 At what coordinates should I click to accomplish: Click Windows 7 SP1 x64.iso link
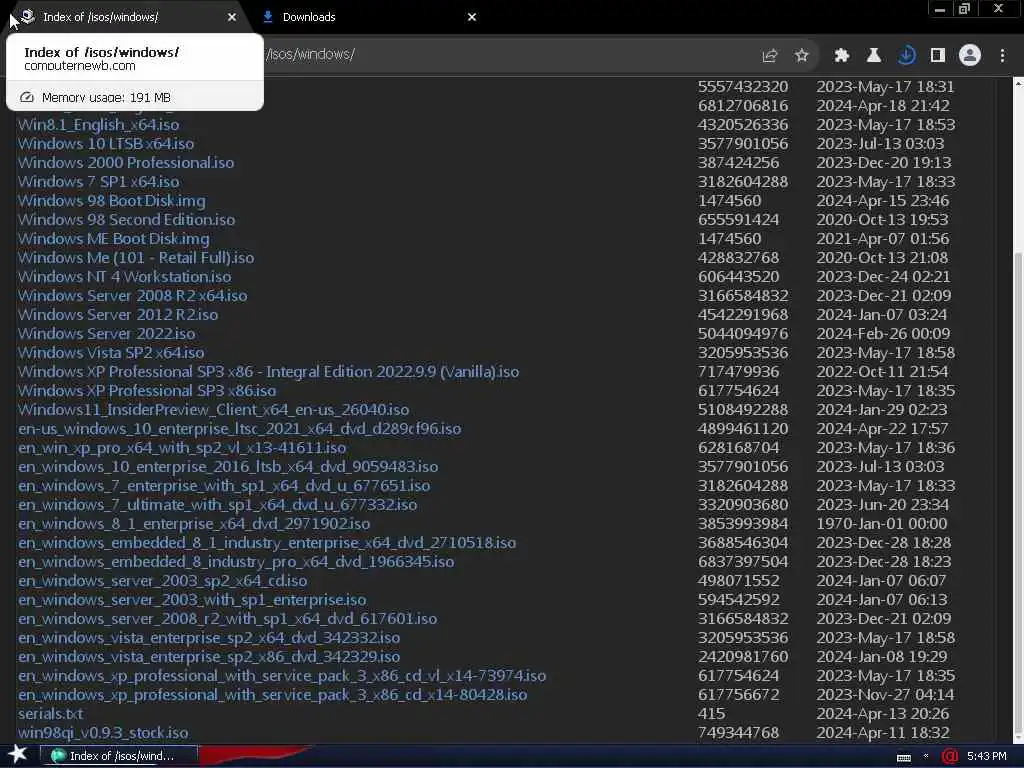coord(99,182)
